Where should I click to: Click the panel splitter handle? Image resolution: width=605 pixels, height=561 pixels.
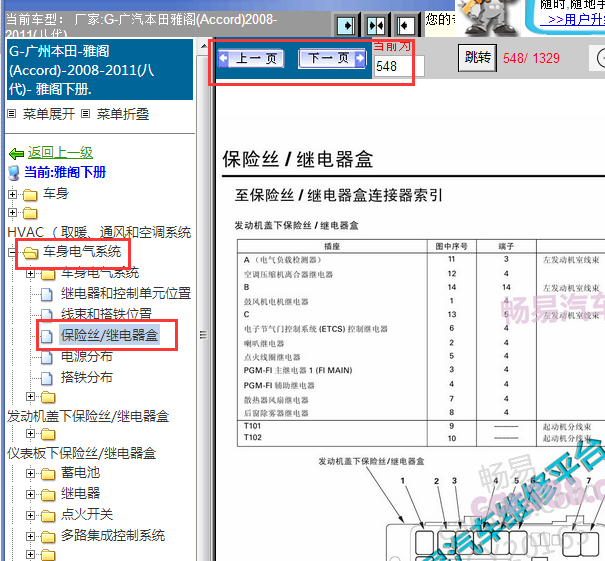point(203,335)
